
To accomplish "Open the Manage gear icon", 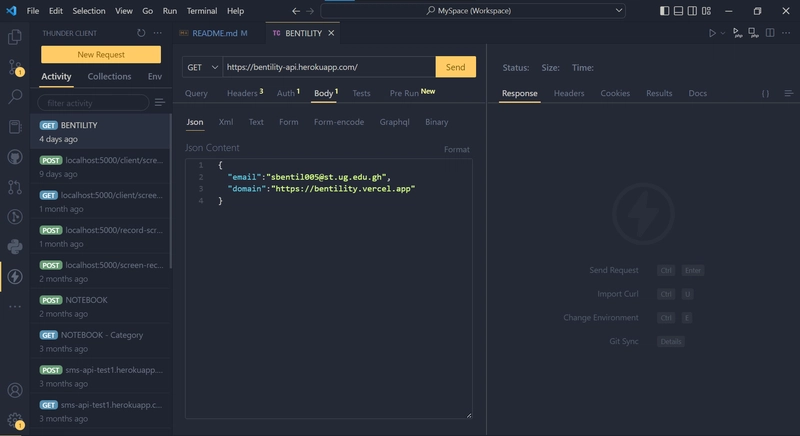I will (15, 420).
